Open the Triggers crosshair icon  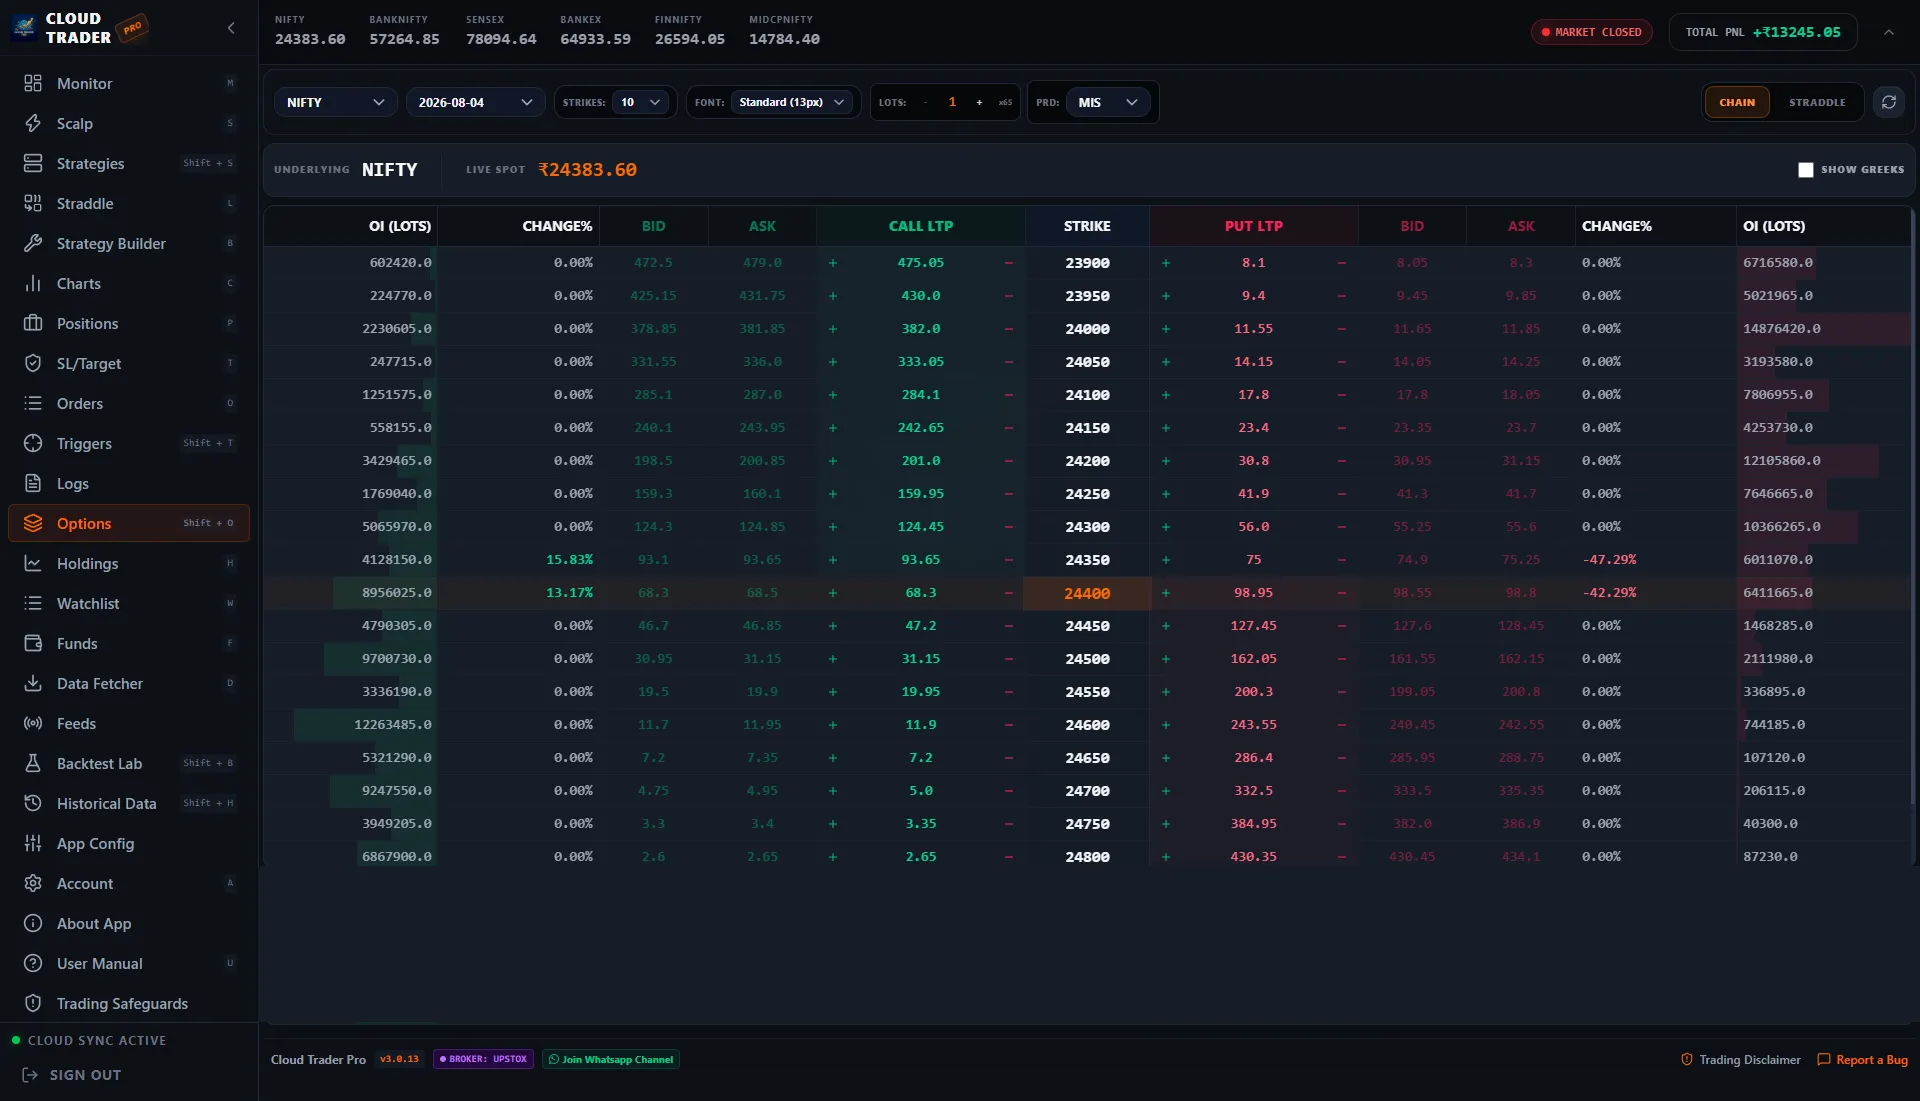click(x=33, y=443)
